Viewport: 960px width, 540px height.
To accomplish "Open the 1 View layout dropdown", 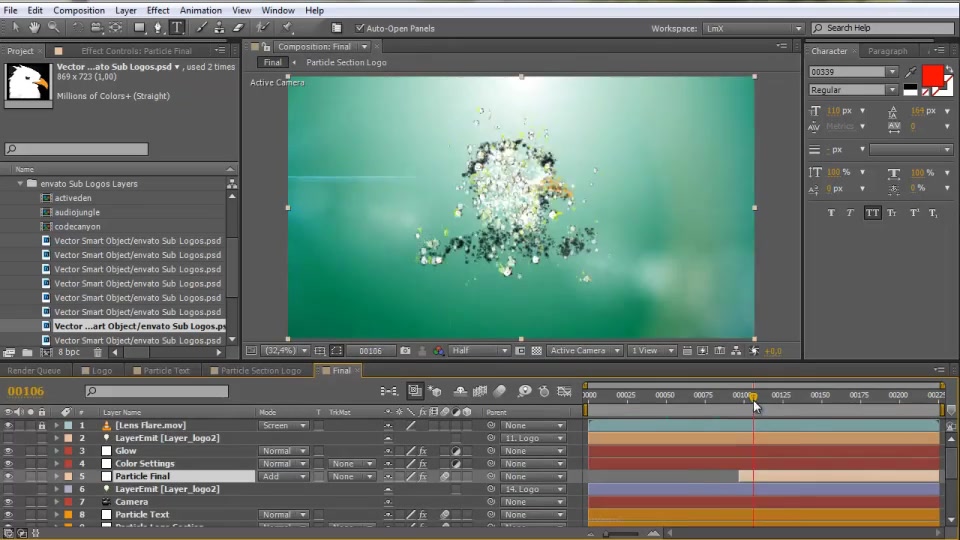I will (653, 351).
